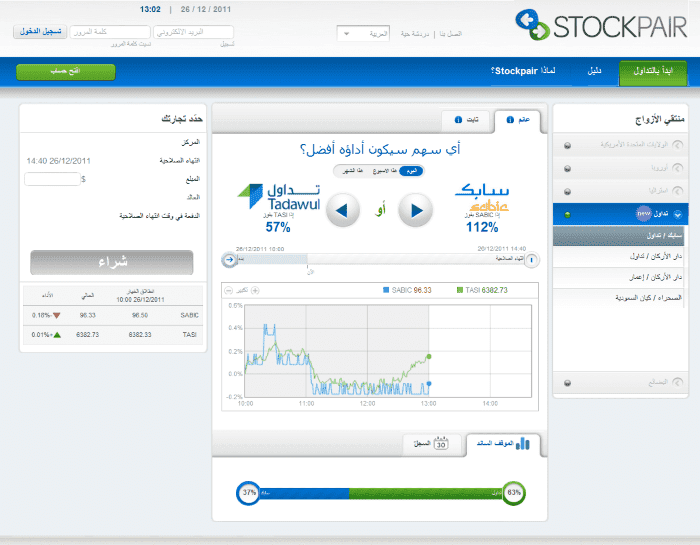
Task: Click the Stockpair logo
Action: [601, 25]
